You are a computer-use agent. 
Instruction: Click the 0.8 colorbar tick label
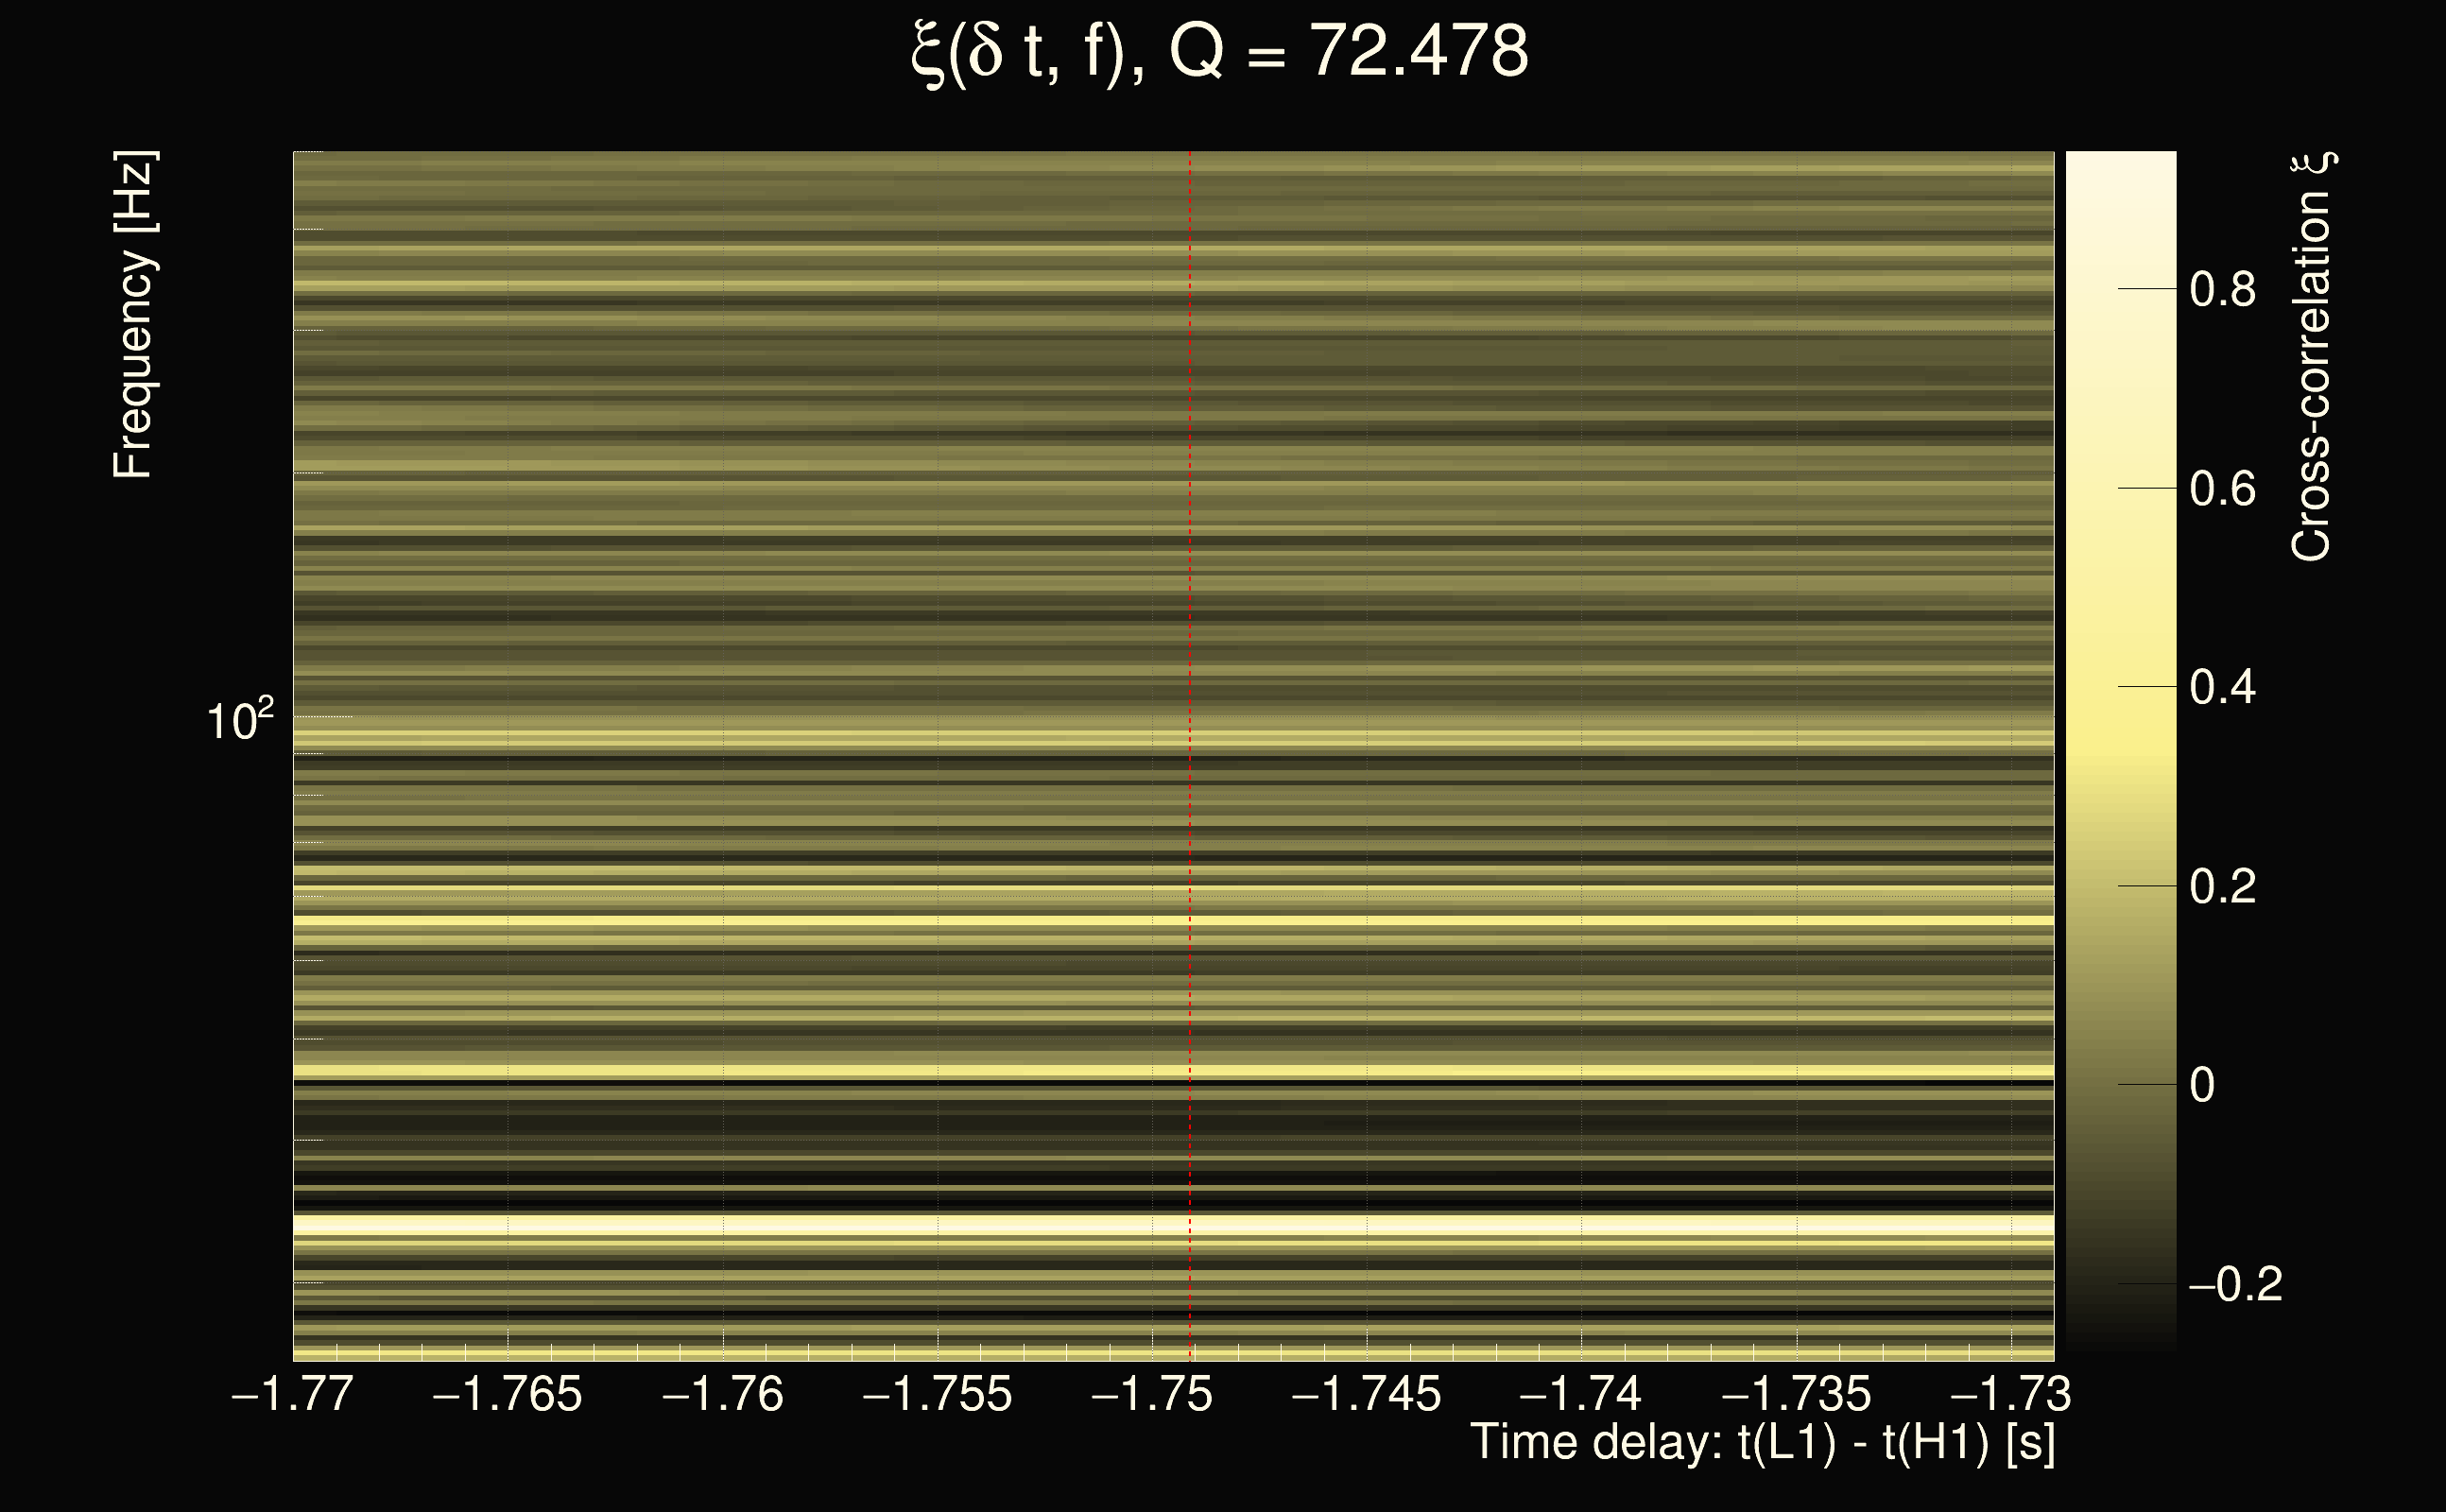pos(2222,290)
